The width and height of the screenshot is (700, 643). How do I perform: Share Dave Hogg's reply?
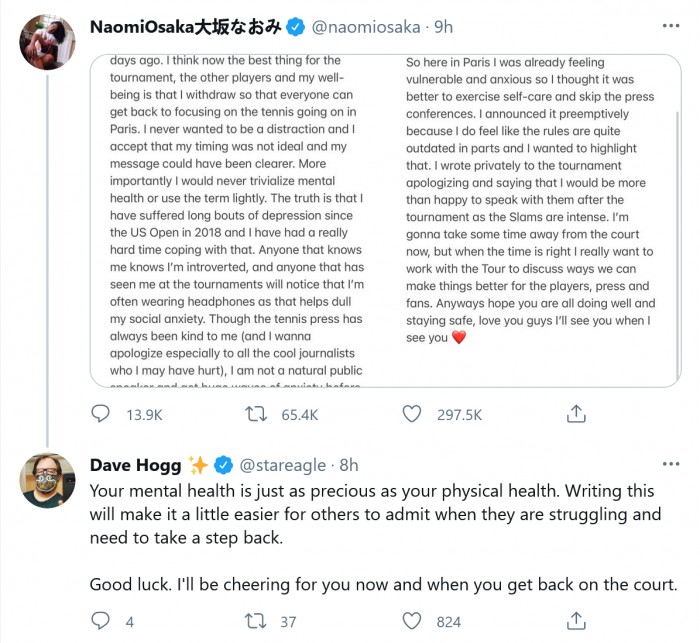[x=576, y=621]
